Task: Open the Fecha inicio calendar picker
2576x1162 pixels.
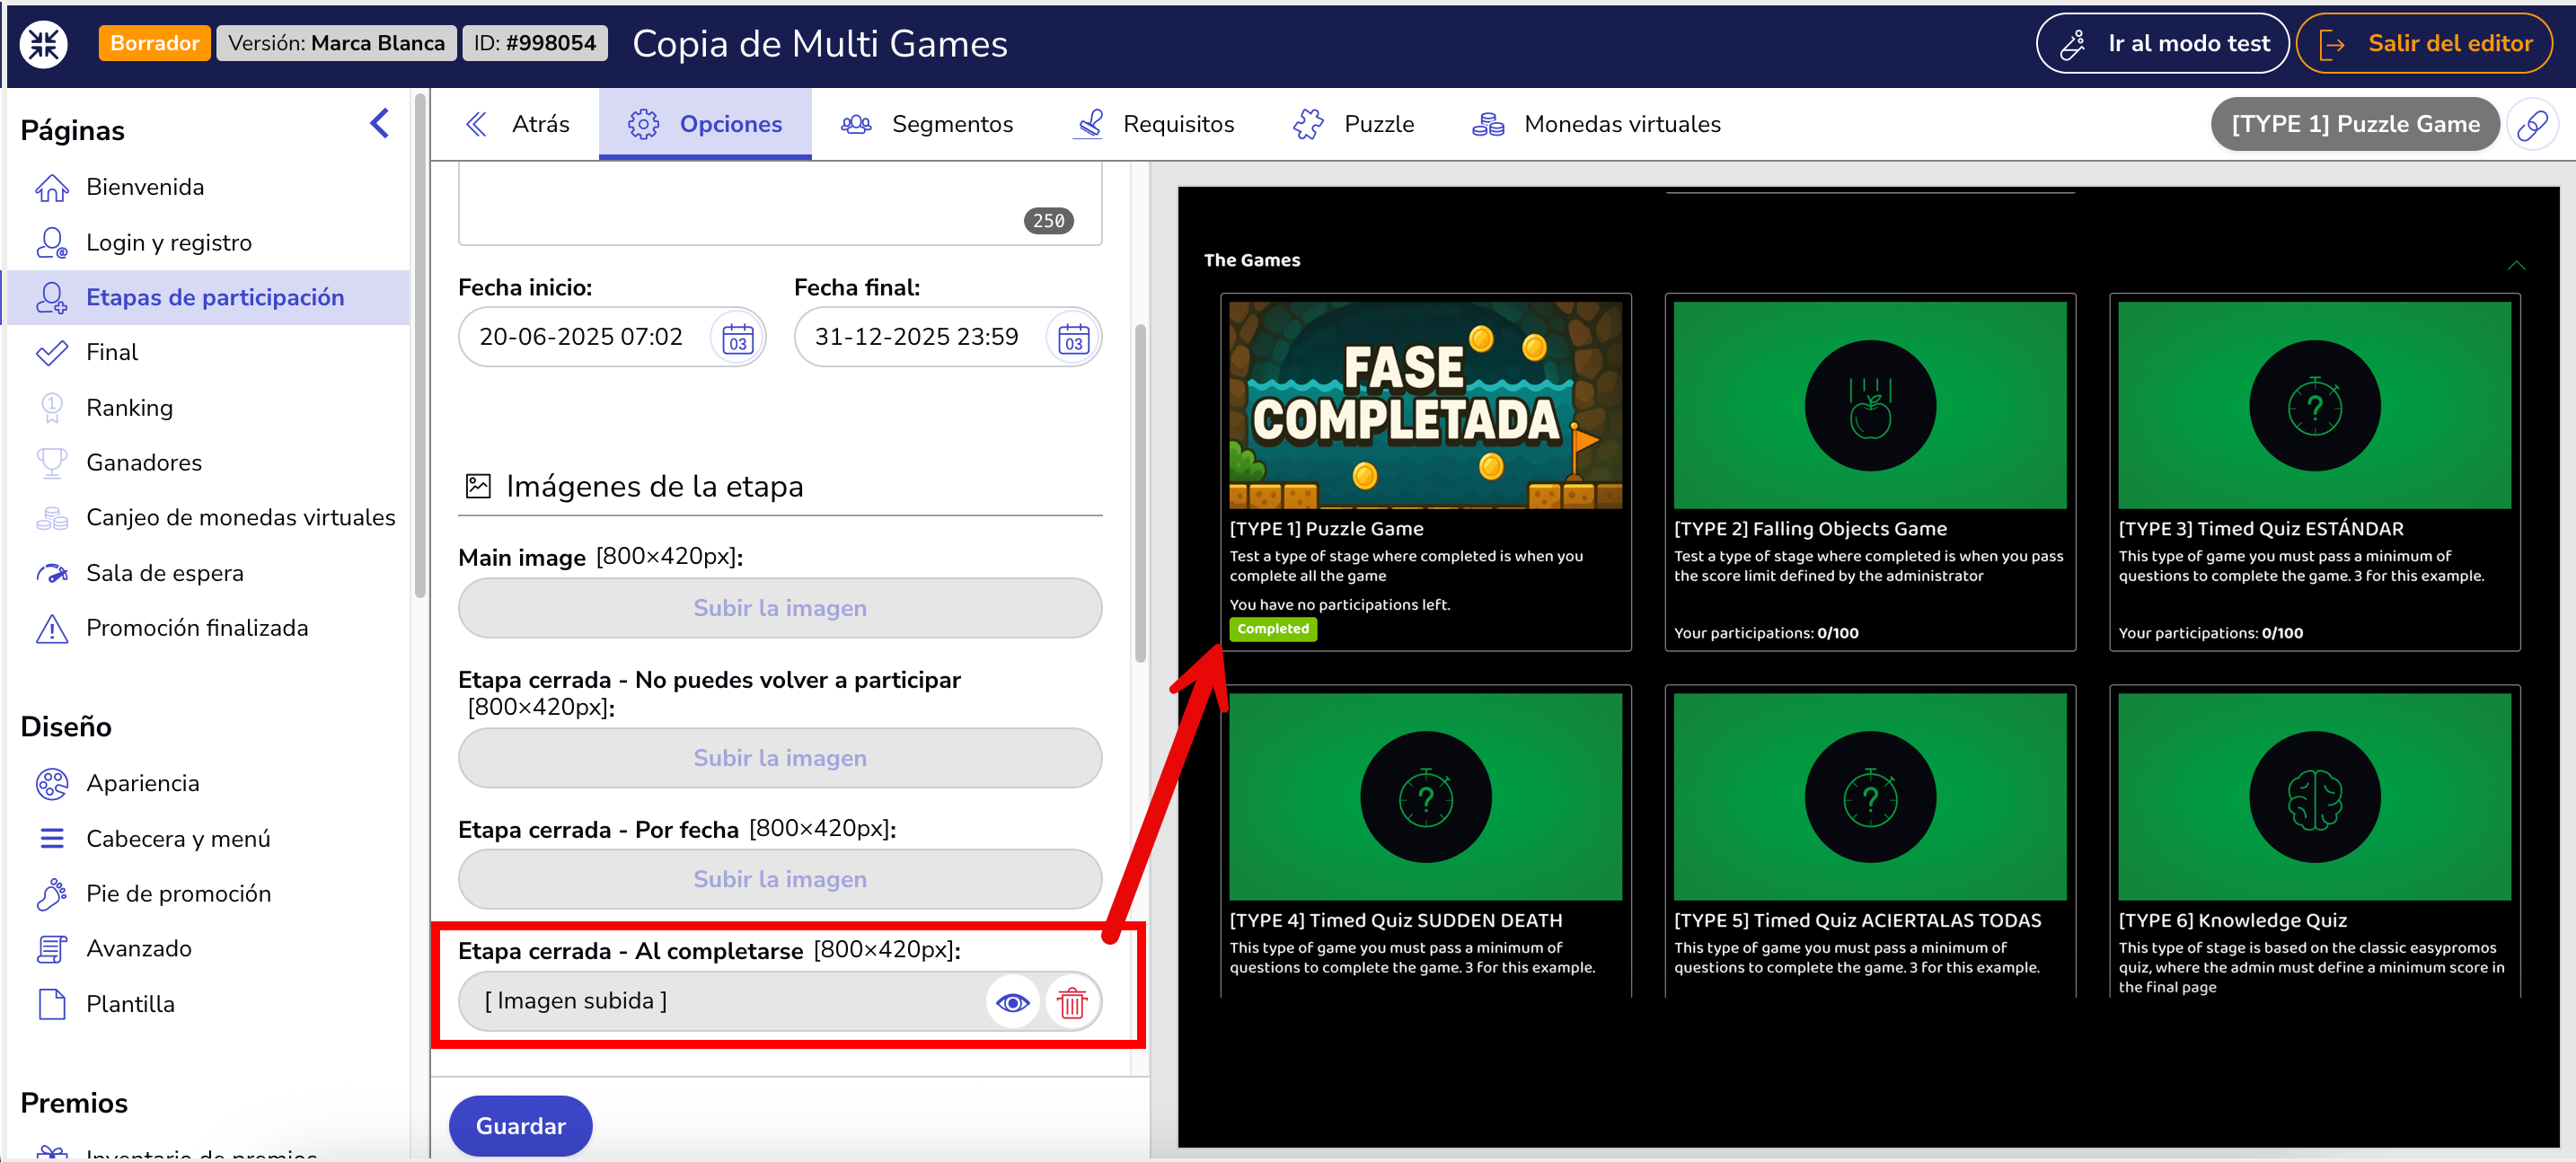Action: 737,337
